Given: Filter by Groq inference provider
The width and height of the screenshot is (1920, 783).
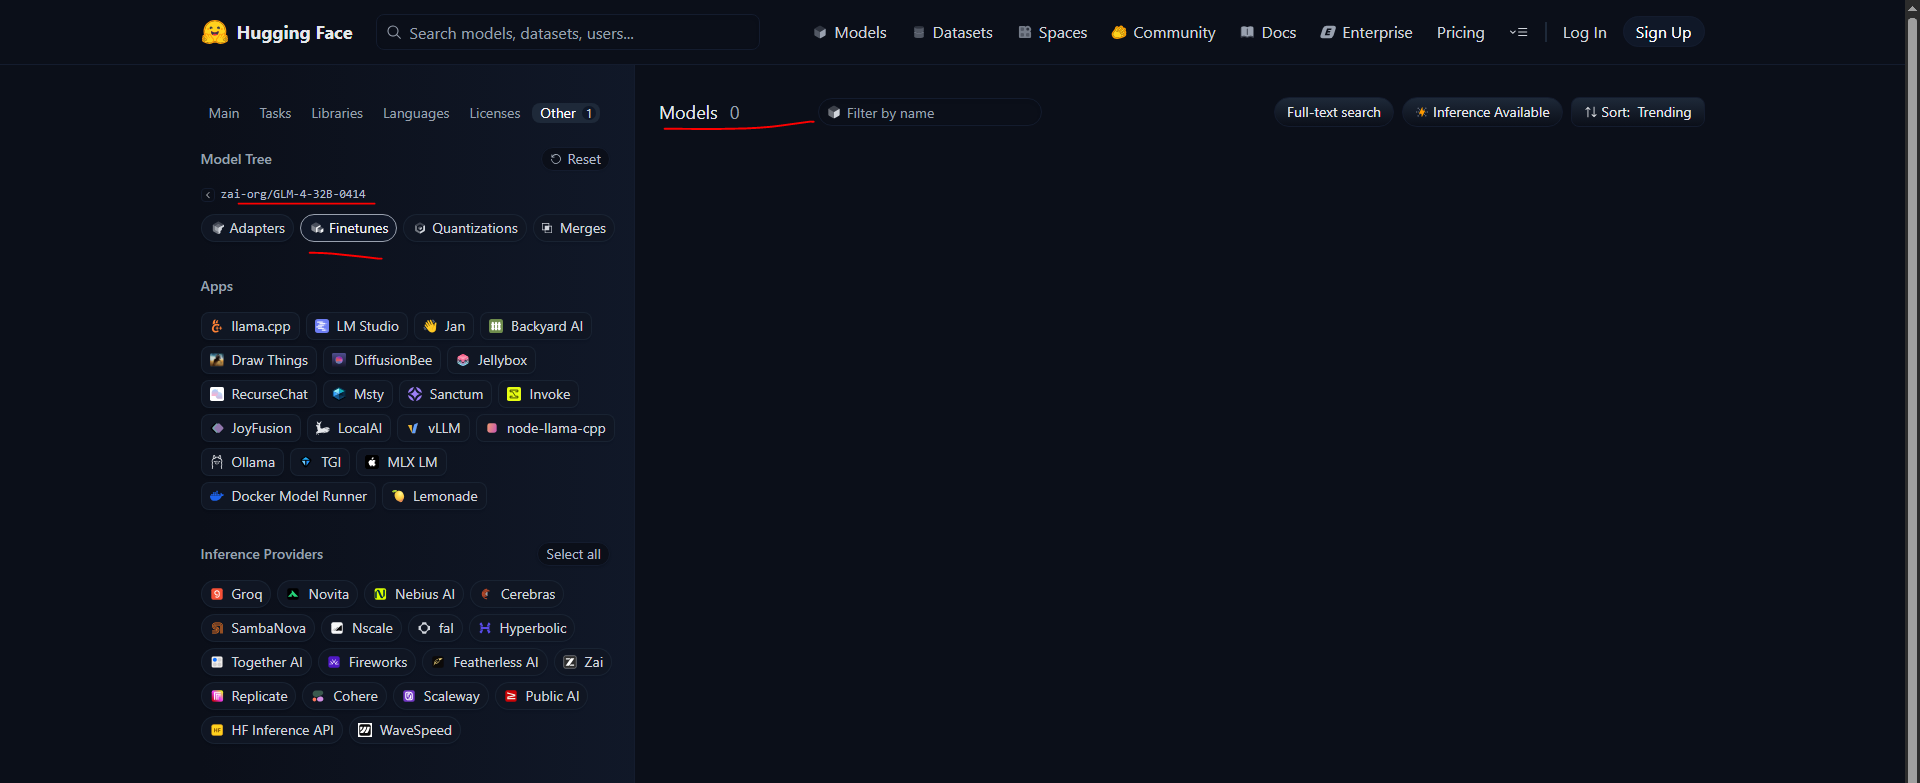Looking at the screenshot, I should coord(236,594).
